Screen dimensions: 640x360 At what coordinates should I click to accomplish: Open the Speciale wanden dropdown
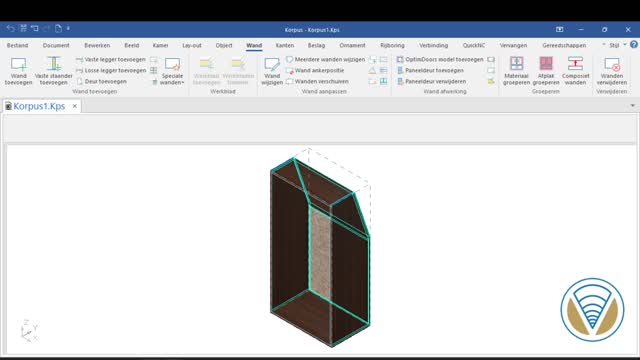pyautogui.click(x=172, y=71)
